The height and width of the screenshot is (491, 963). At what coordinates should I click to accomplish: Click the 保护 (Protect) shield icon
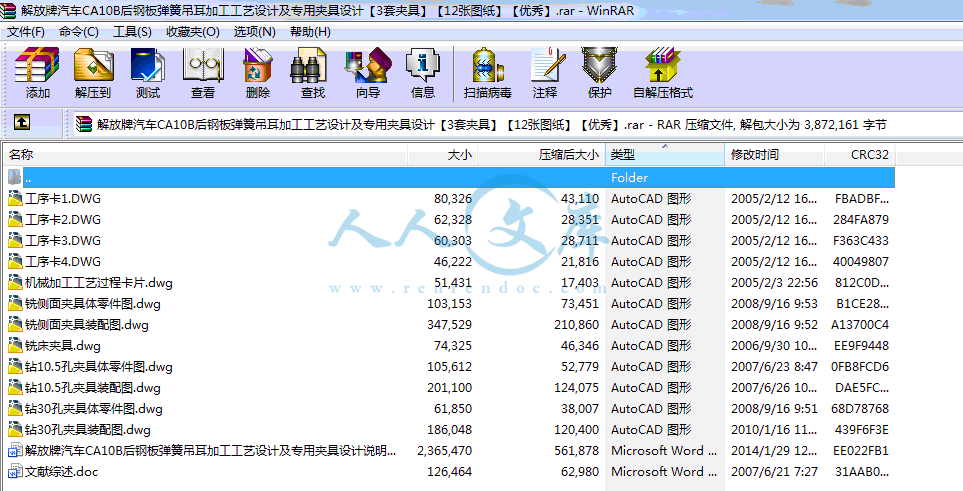[x=599, y=65]
